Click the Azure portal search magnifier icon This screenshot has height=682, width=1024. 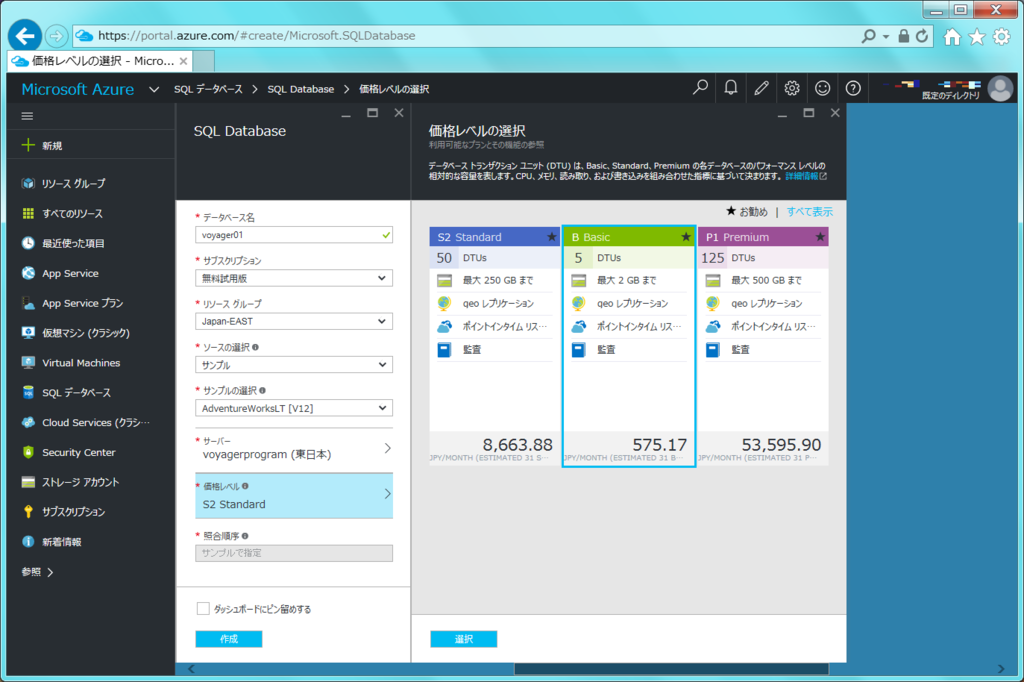(x=700, y=88)
